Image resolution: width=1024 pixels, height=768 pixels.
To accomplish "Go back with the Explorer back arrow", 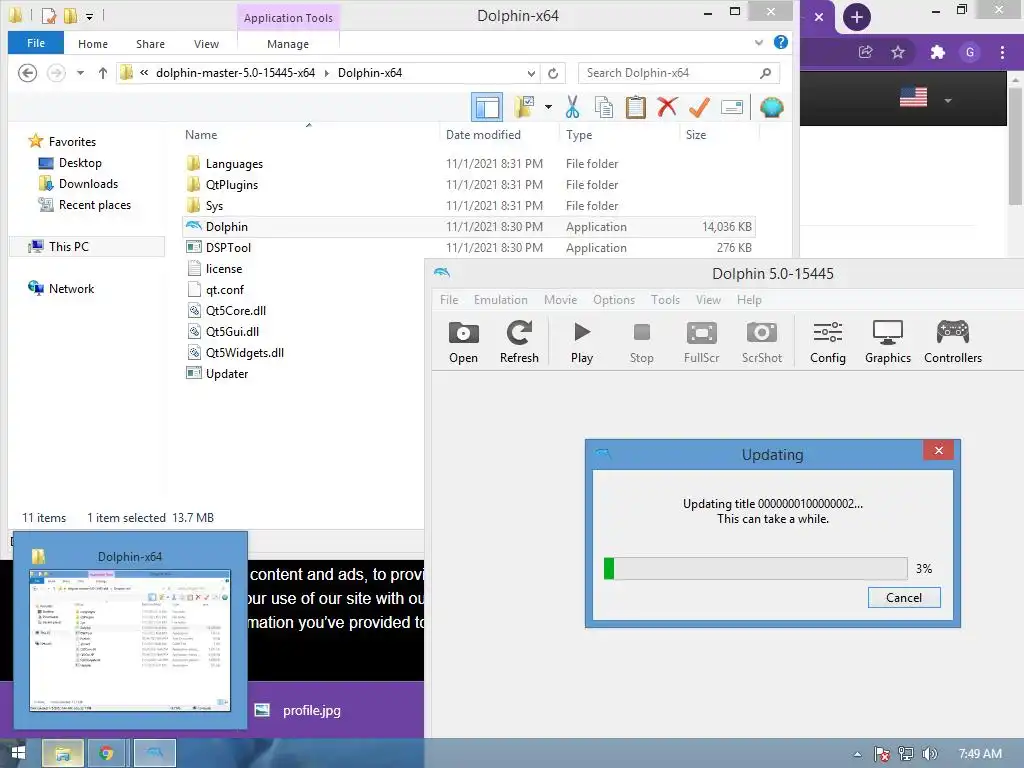I will coord(27,73).
